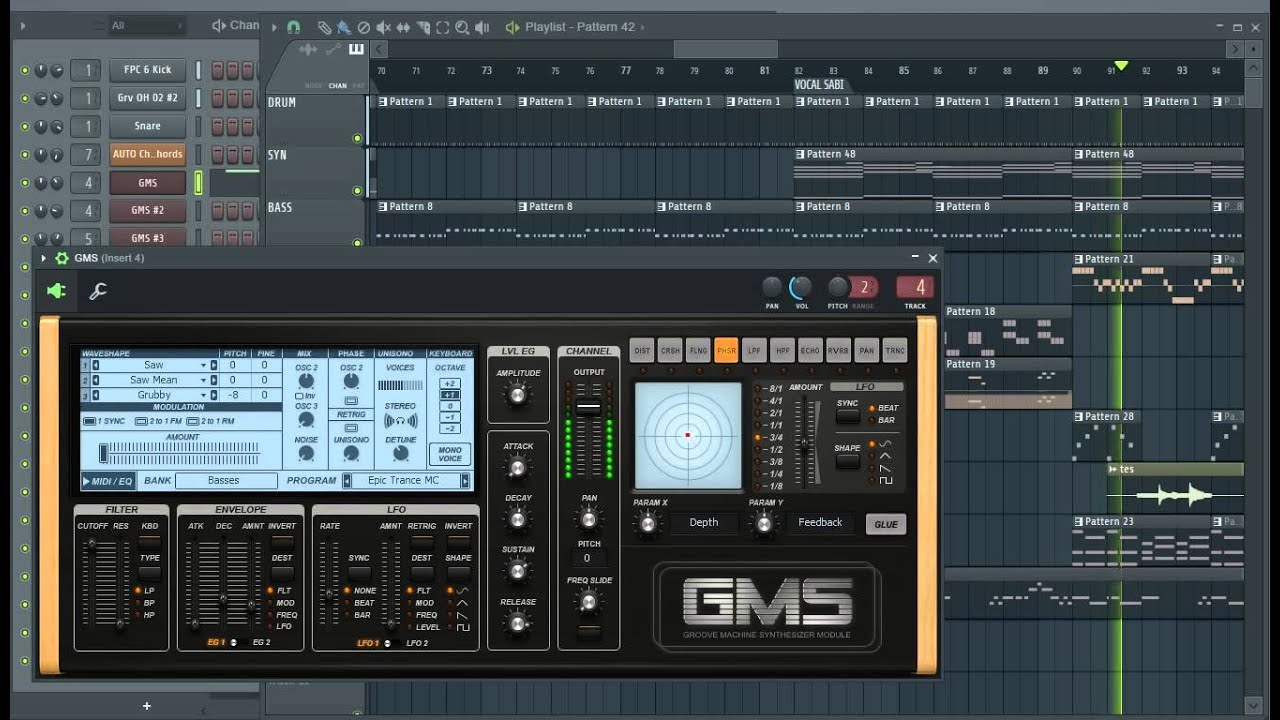1280x720 pixels.
Task: Expand the MIDI / EQ panel
Action: pos(108,481)
